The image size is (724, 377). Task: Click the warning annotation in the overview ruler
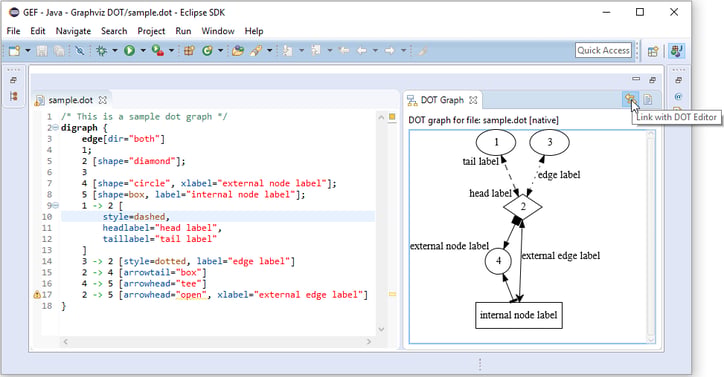392,294
